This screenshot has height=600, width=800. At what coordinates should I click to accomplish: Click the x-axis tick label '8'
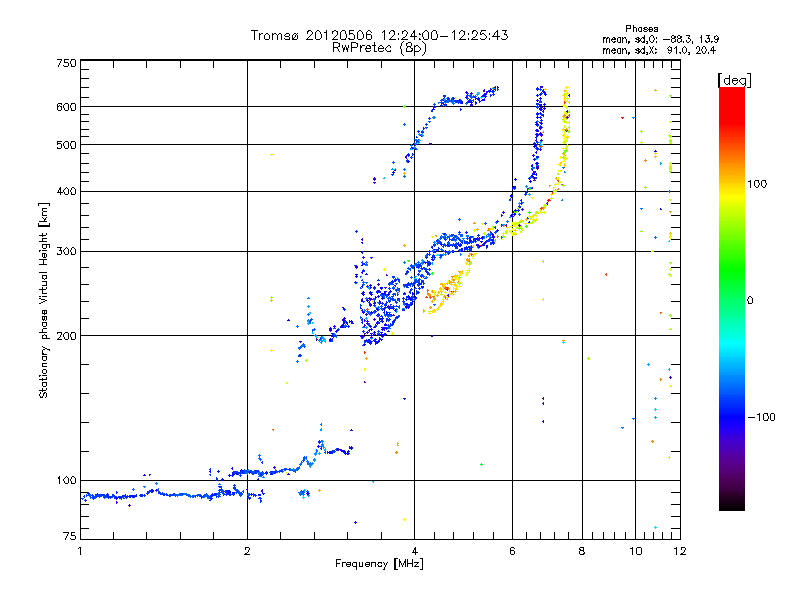pyautogui.click(x=582, y=551)
